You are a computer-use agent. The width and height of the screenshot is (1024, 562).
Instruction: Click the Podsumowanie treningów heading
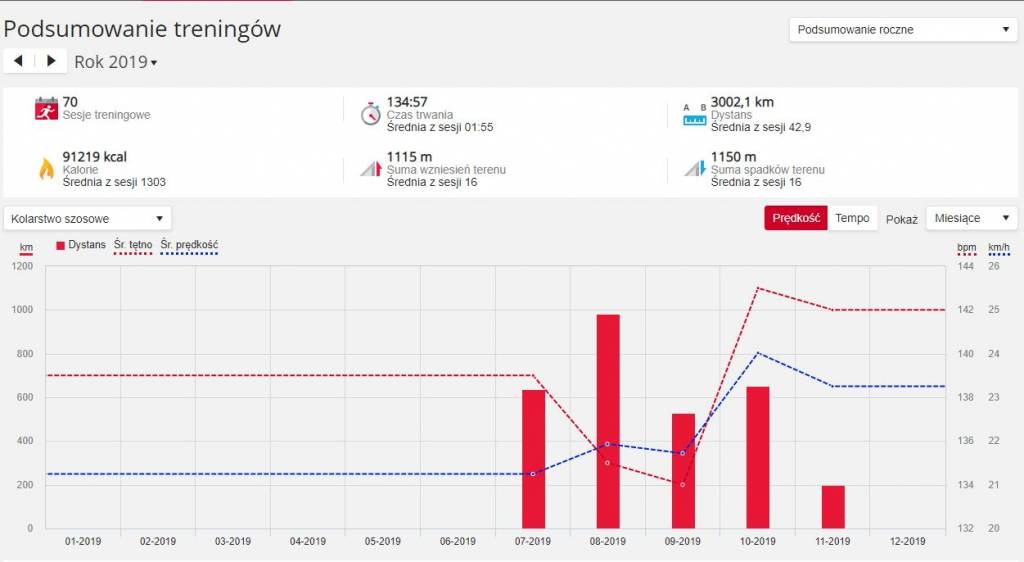(142, 29)
